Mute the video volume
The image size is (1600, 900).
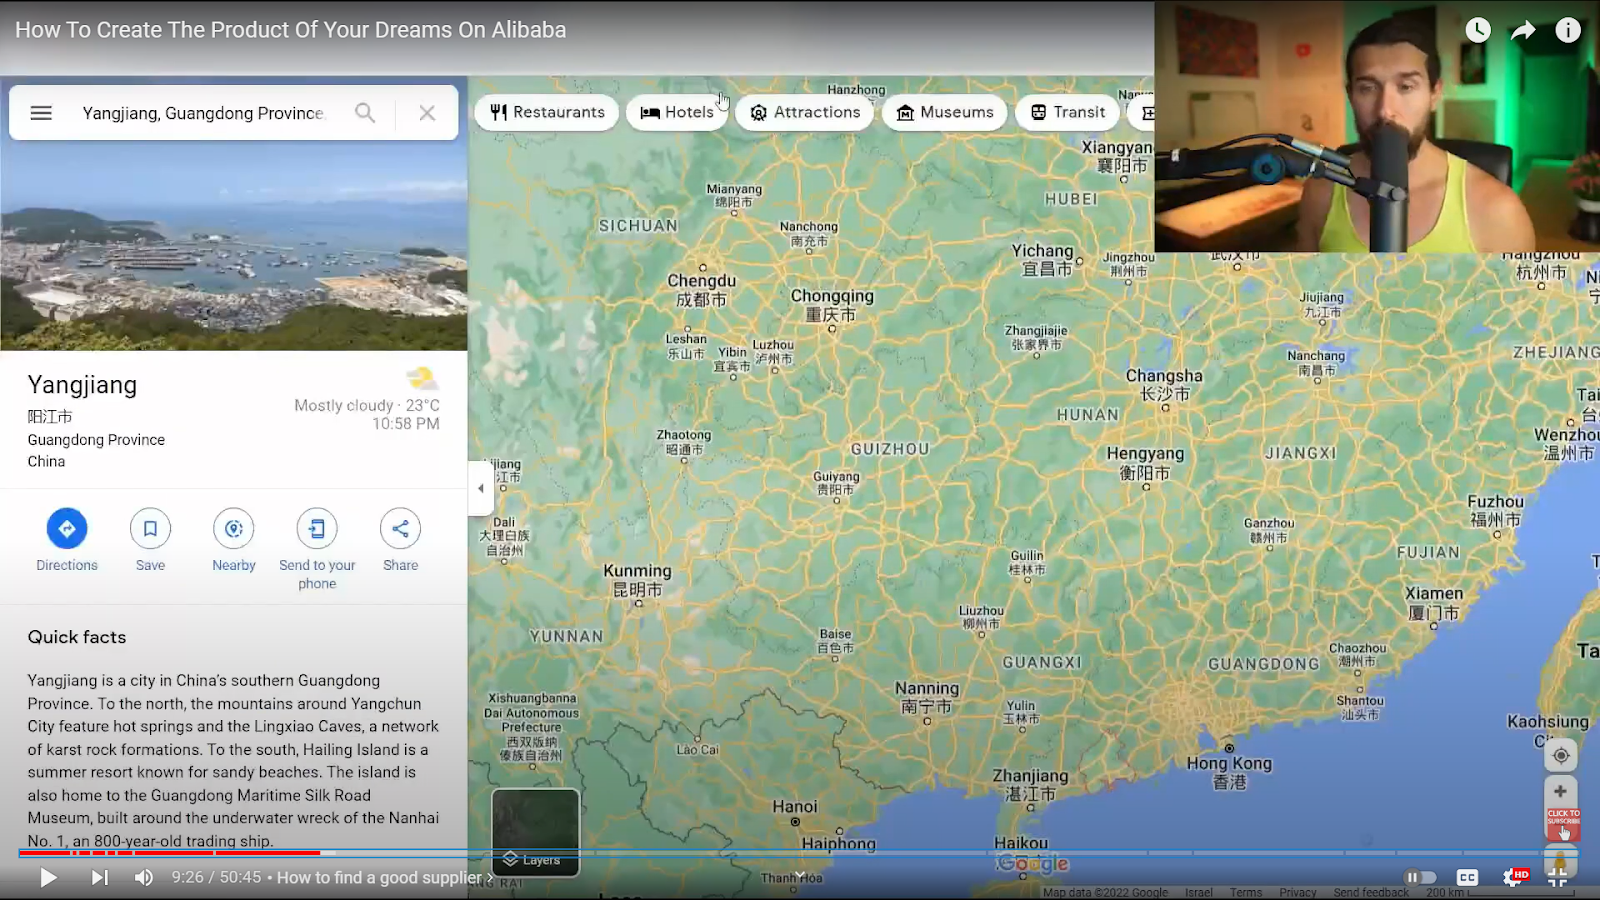(144, 878)
